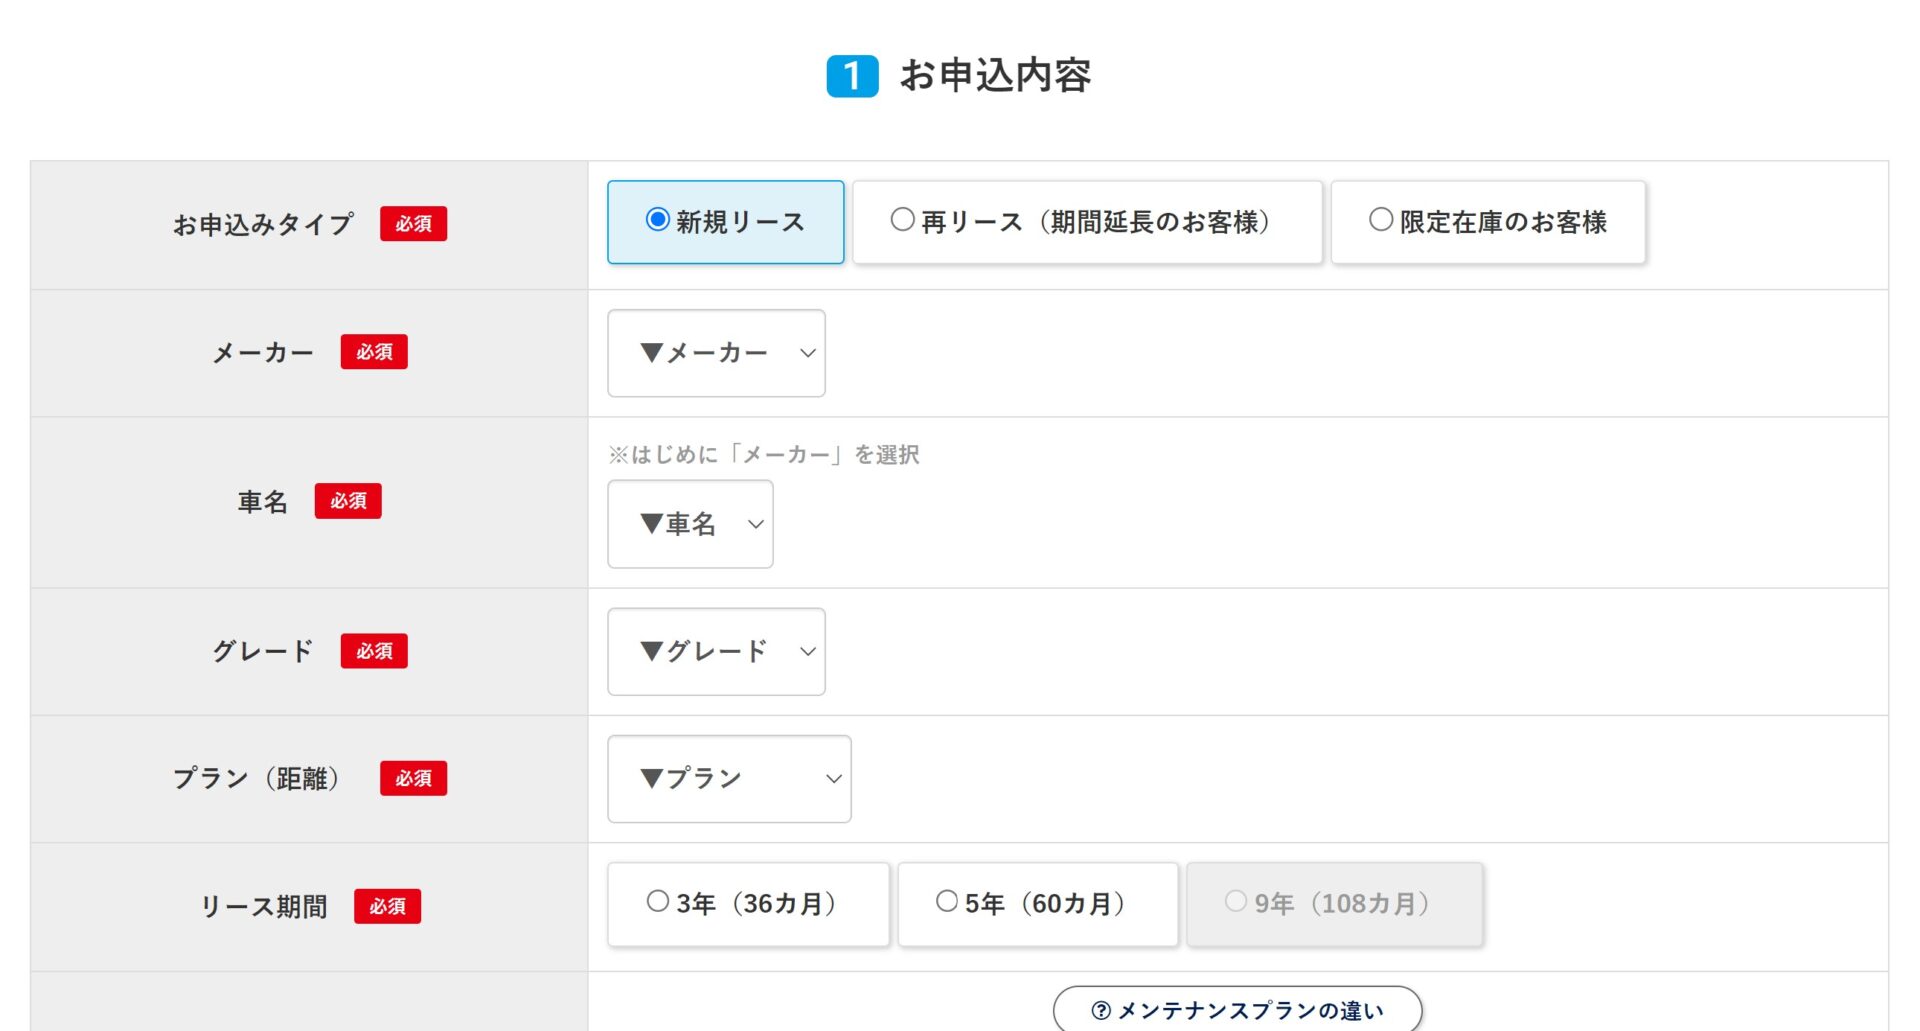Click the お申込みタイプ label
The width and height of the screenshot is (1920, 1031).
pyautogui.click(x=263, y=224)
